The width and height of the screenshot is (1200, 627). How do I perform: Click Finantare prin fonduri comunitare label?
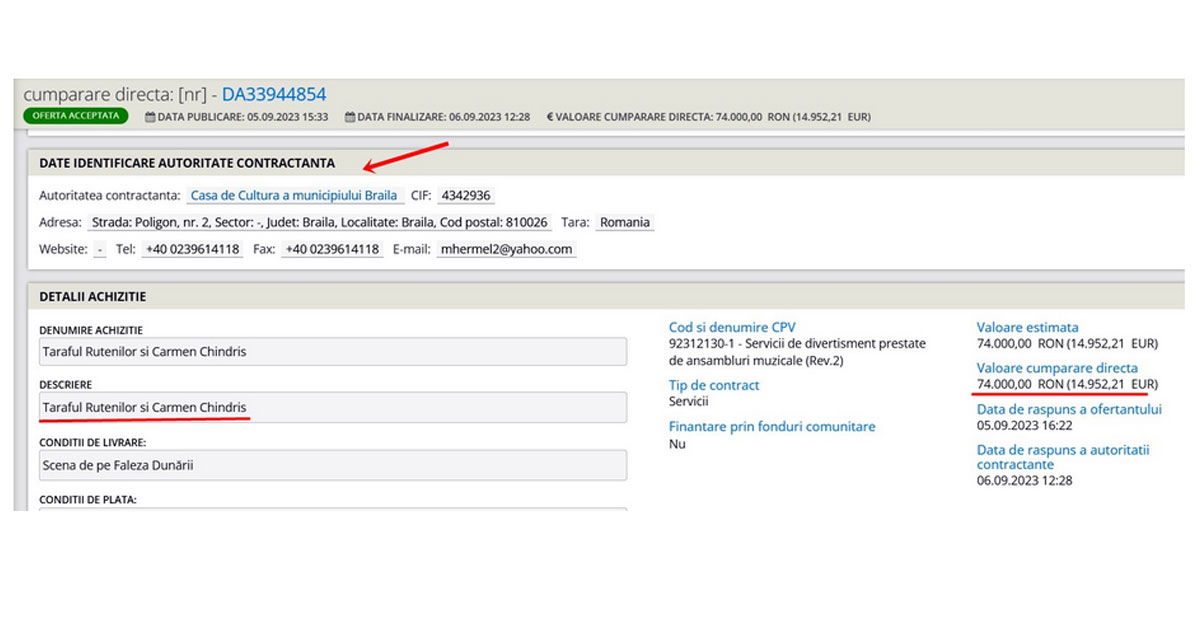(772, 427)
